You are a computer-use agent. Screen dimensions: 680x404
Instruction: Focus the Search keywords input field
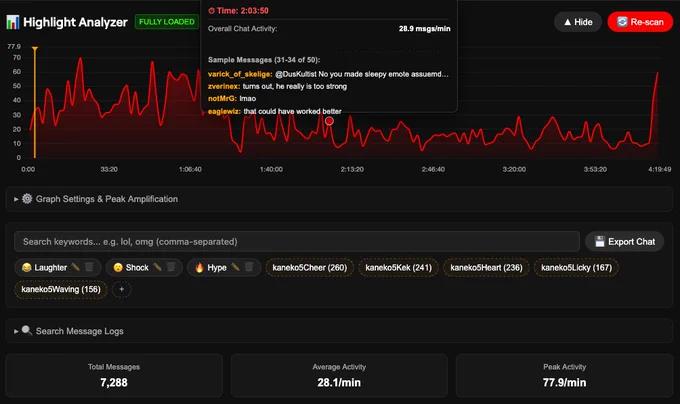pos(297,241)
